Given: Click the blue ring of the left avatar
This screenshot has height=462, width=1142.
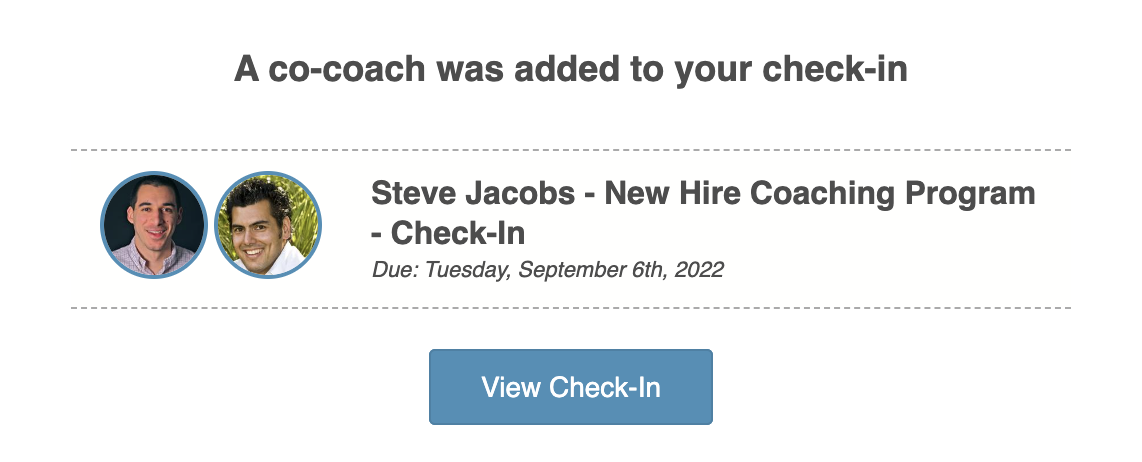Looking at the screenshot, I should [x=103, y=225].
